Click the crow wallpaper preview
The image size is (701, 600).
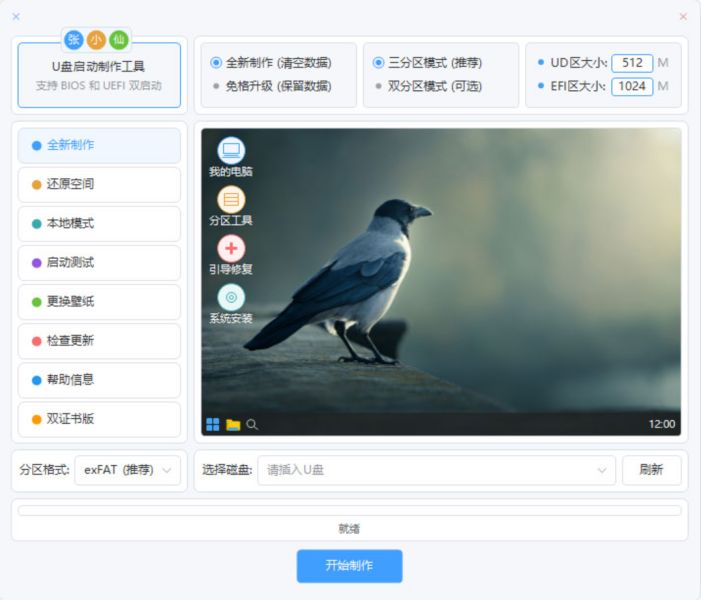441,282
